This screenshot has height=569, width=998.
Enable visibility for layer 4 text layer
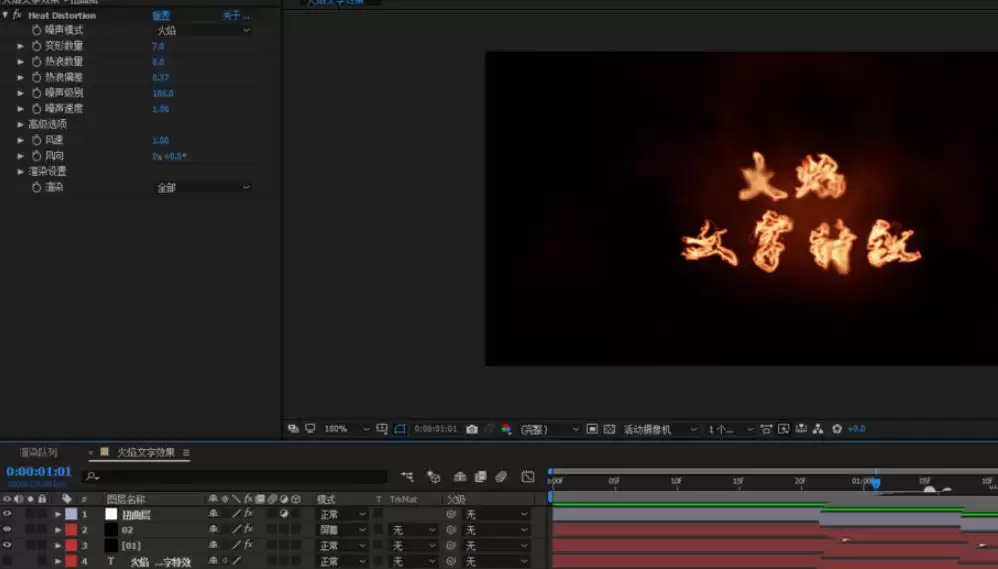click(7, 561)
